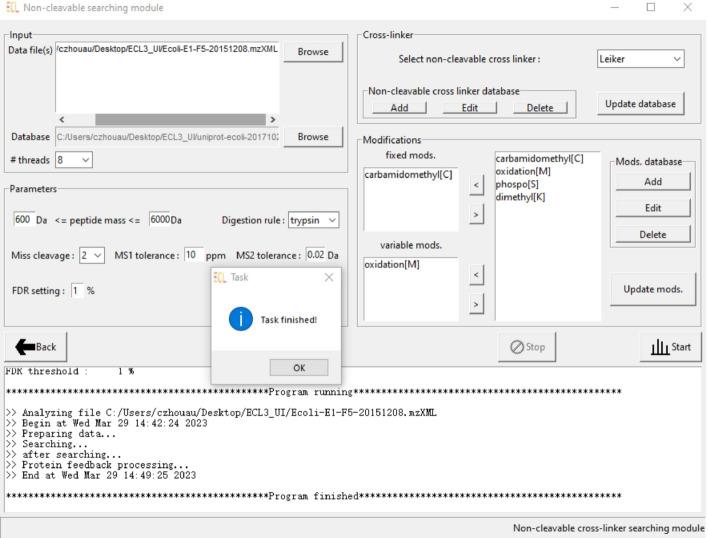Open the Leiker cross-linker dropdown
708x538 pixels.
click(641, 59)
